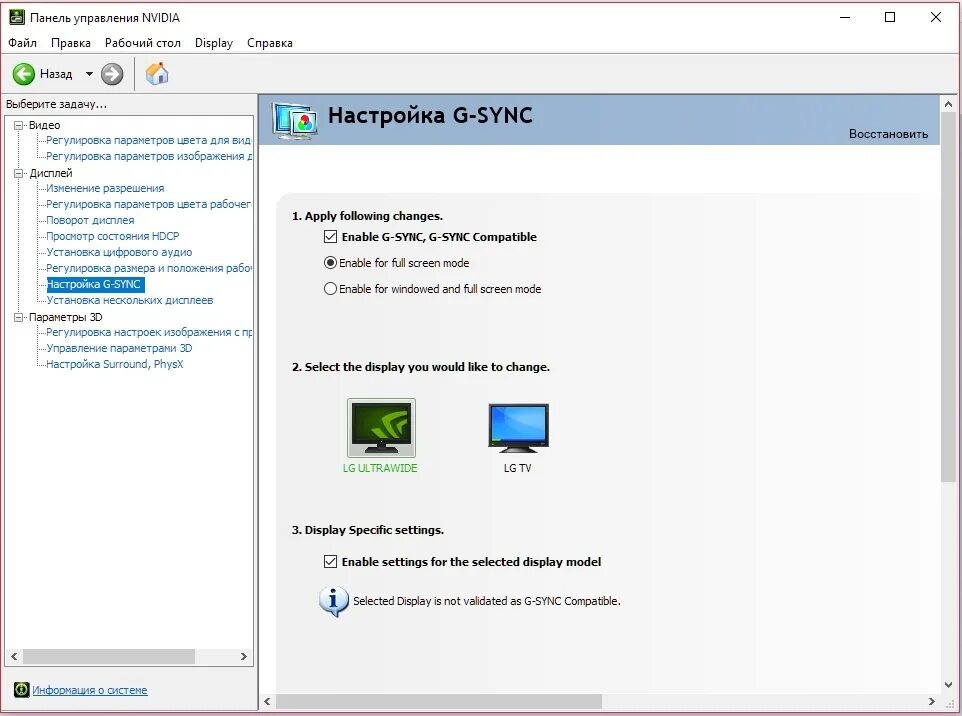This screenshot has height=716, width=962.
Task: Open Регулировка настроек изображения с просмотром
Action: pos(148,332)
